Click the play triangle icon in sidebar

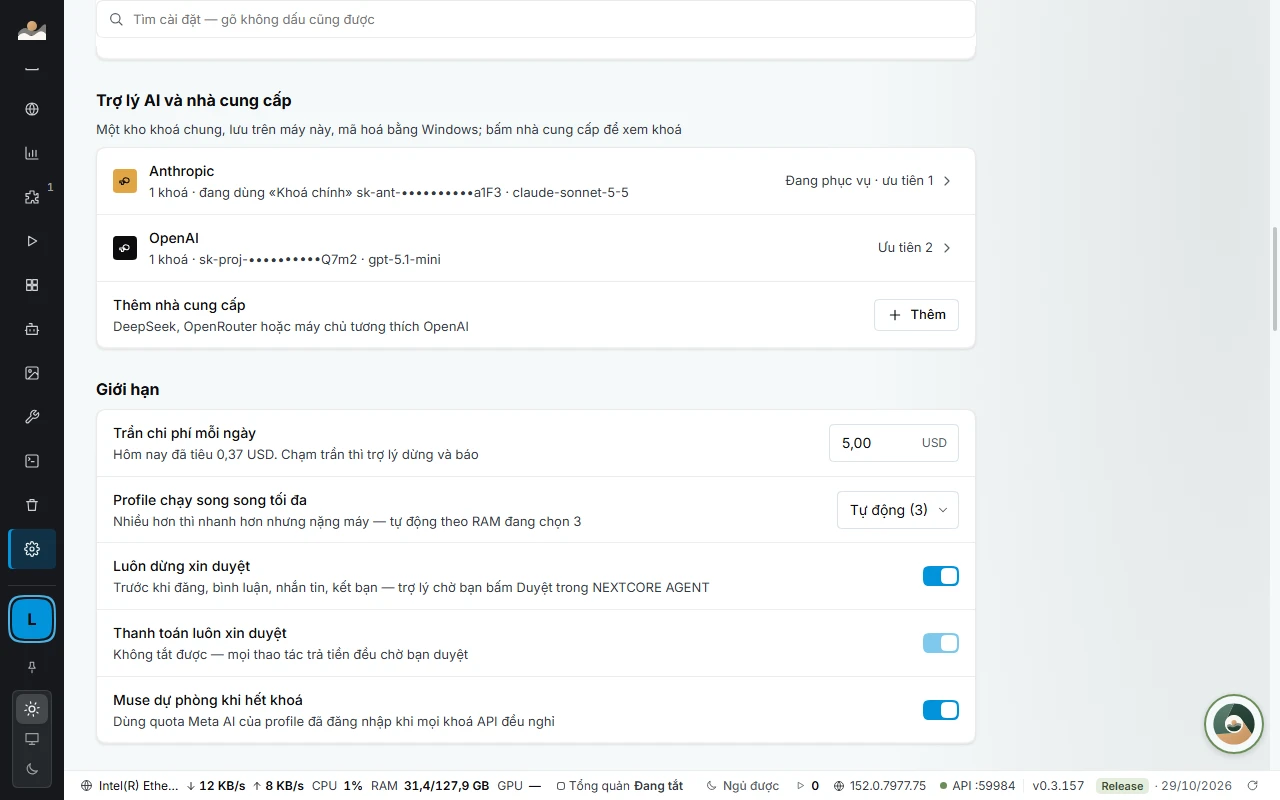pos(32,241)
